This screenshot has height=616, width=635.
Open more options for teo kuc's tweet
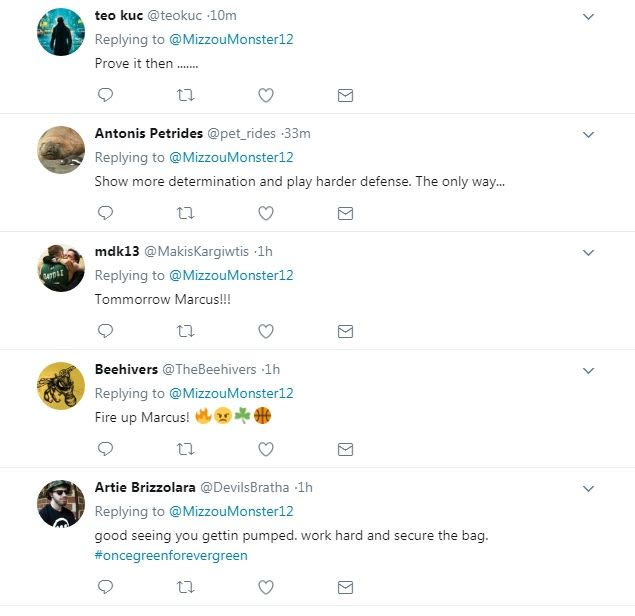[588, 17]
